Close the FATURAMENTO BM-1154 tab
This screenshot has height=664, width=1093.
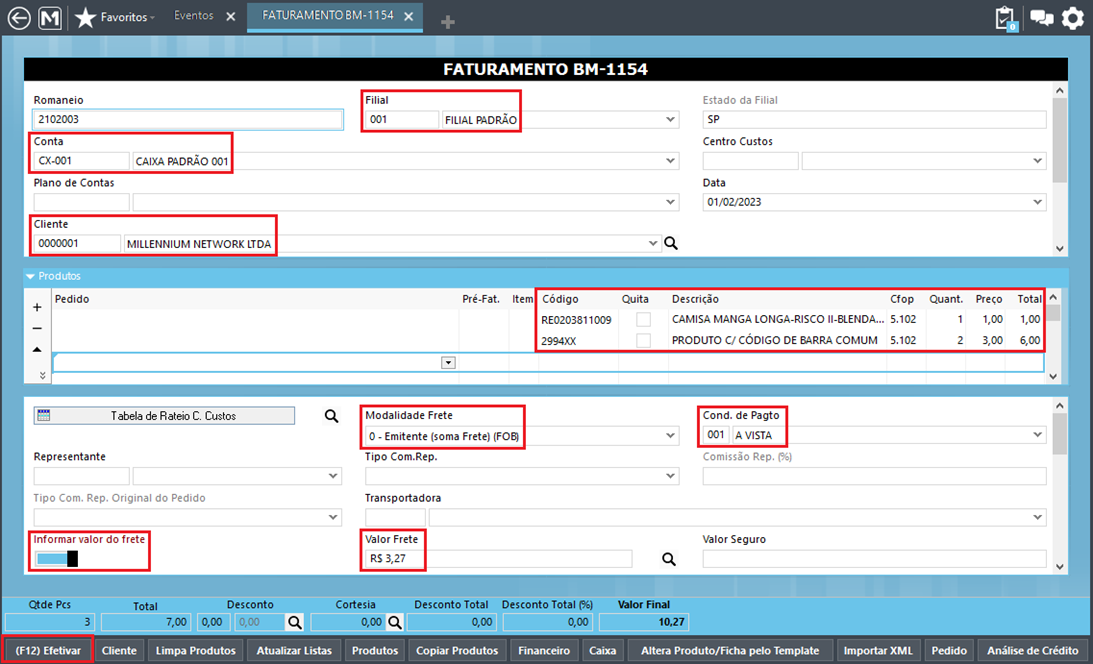click(x=409, y=17)
